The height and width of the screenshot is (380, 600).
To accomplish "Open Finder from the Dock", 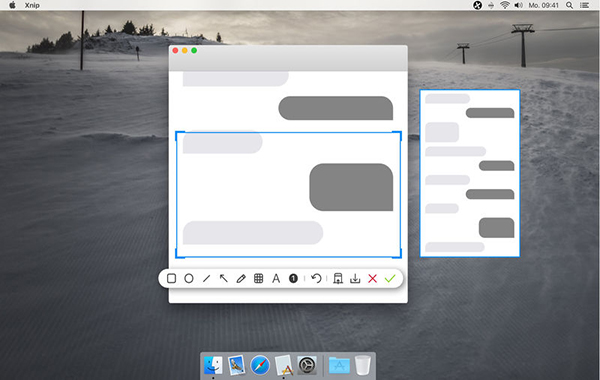I will click(213, 365).
